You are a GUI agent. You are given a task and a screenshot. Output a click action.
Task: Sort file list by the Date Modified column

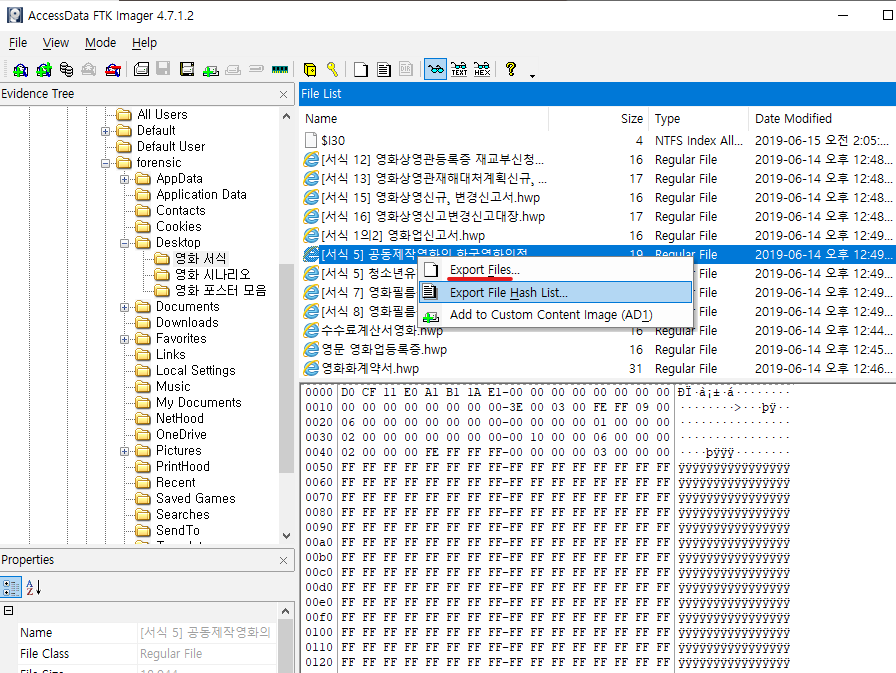[x=822, y=119]
